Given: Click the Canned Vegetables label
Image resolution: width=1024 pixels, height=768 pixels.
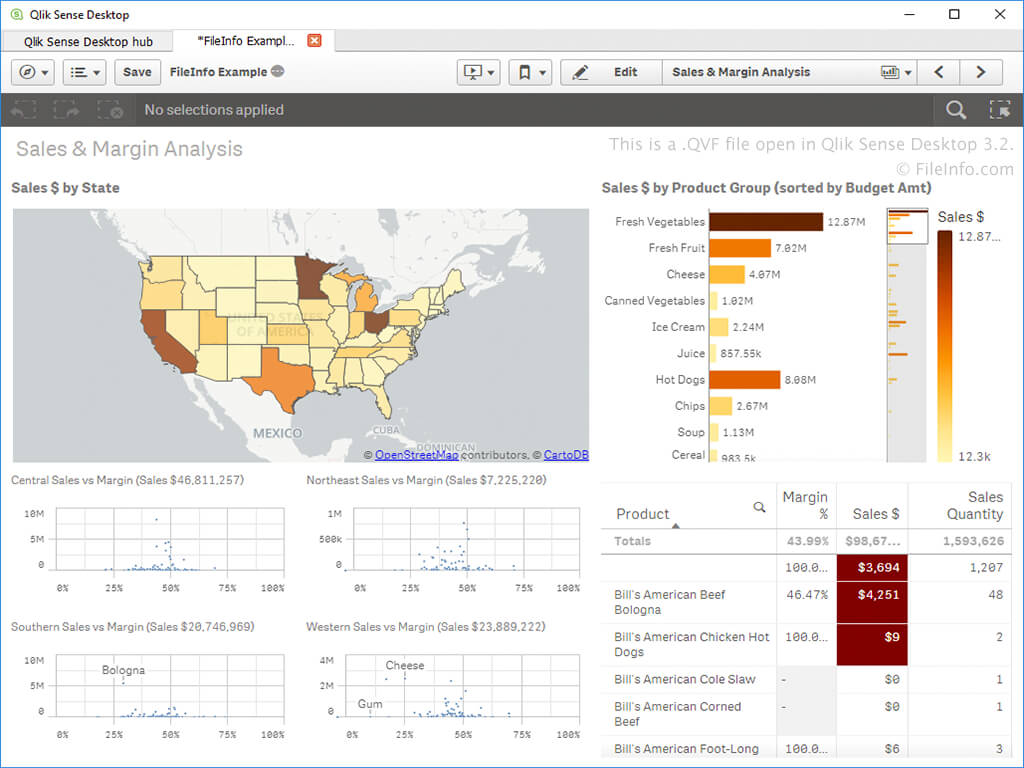Looking at the screenshot, I should (654, 301).
